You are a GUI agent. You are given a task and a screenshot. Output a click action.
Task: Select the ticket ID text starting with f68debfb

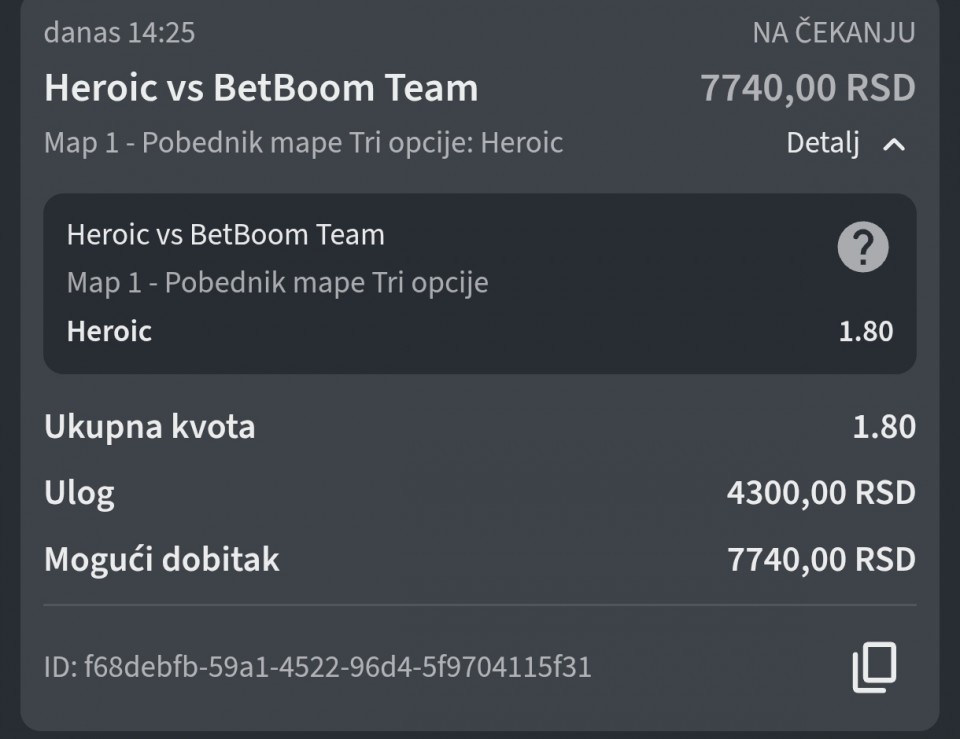pyautogui.click(x=317, y=666)
